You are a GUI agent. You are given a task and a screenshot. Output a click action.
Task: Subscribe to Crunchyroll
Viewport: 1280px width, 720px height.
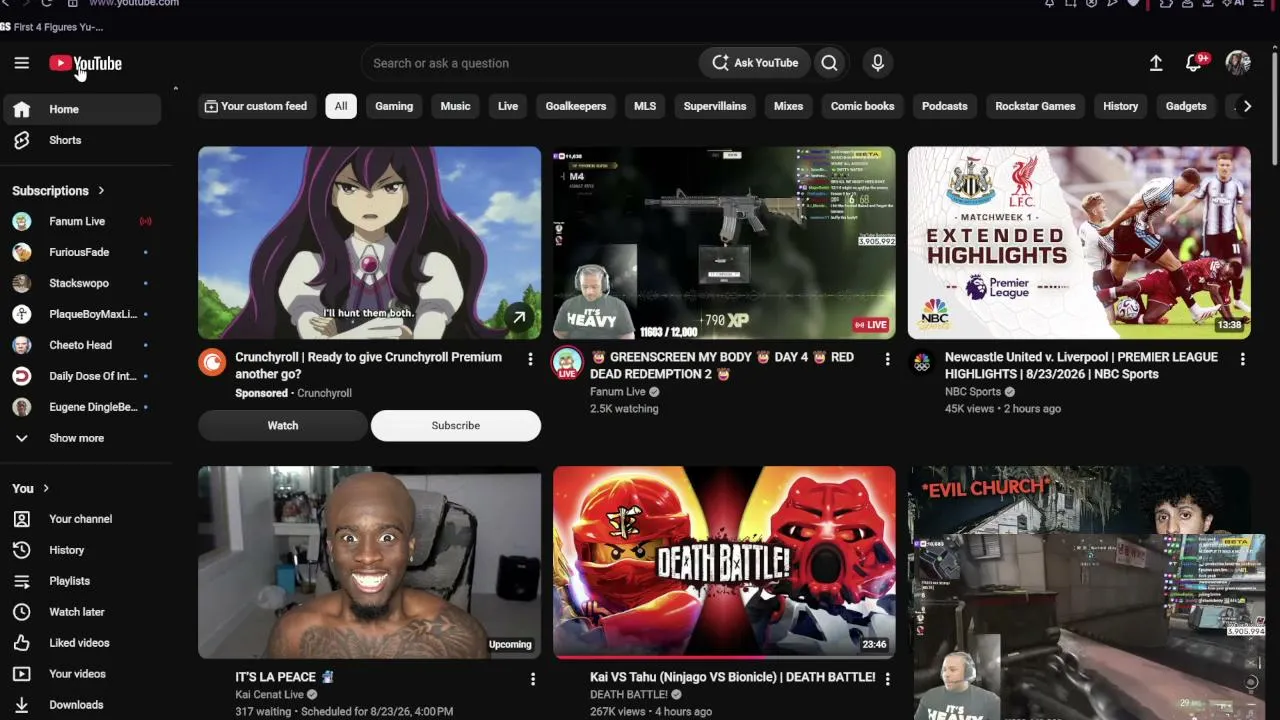(456, 425)
